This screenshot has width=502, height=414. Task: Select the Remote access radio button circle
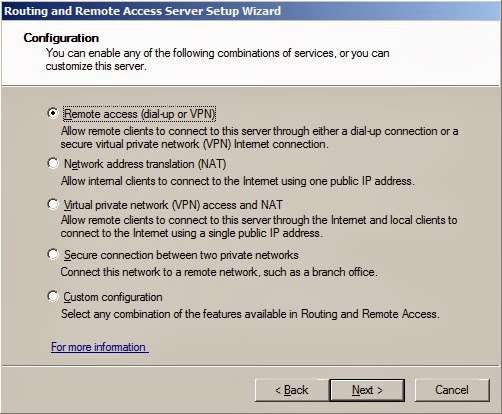tap(52, 113)
